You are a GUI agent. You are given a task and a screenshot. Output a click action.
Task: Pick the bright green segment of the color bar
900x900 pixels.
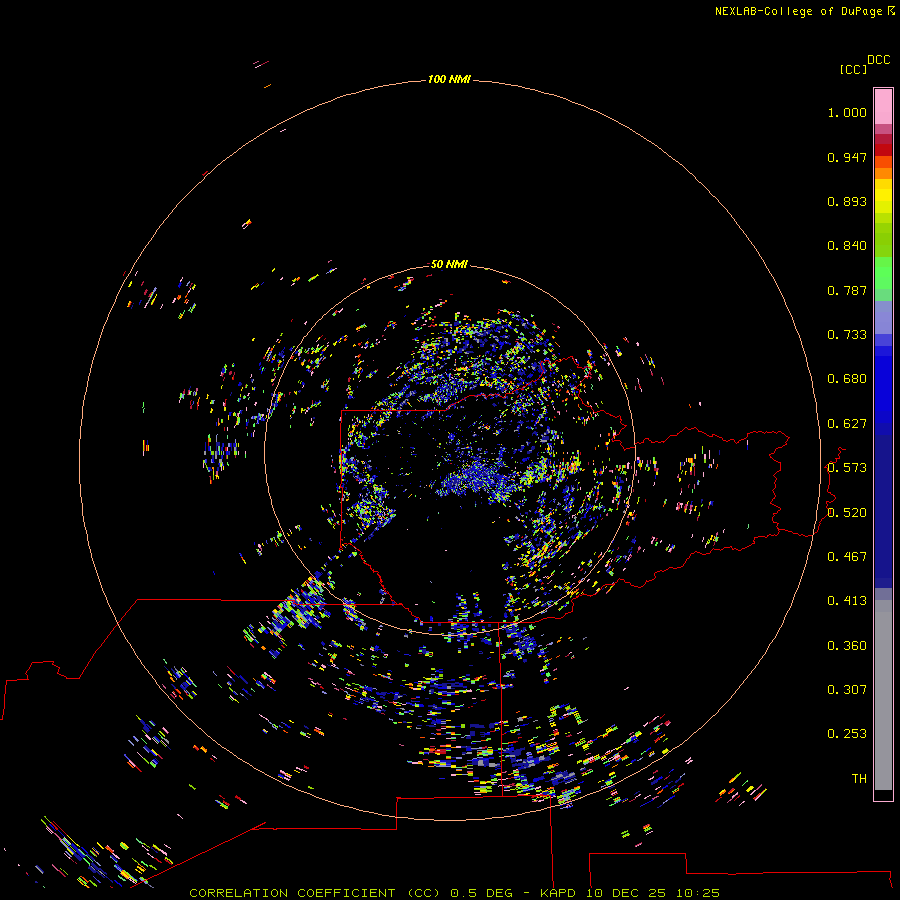coord(883,274)
